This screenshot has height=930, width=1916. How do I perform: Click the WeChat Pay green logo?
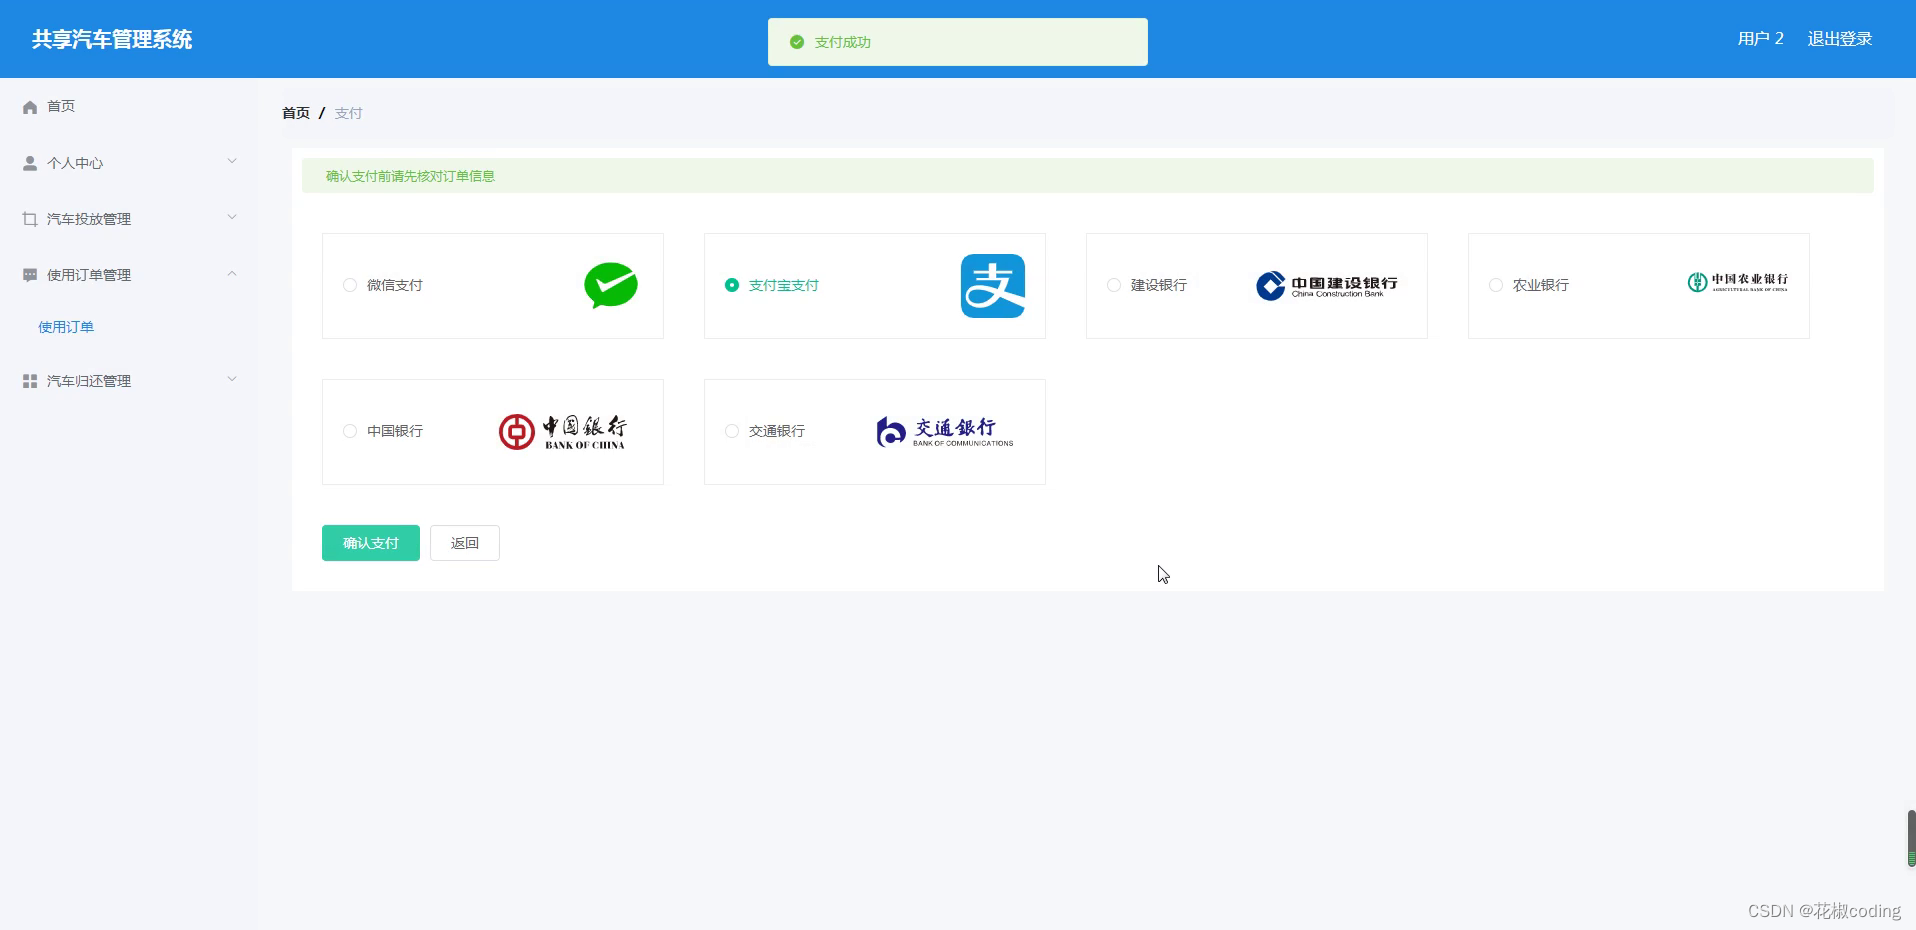coord(611,285)
